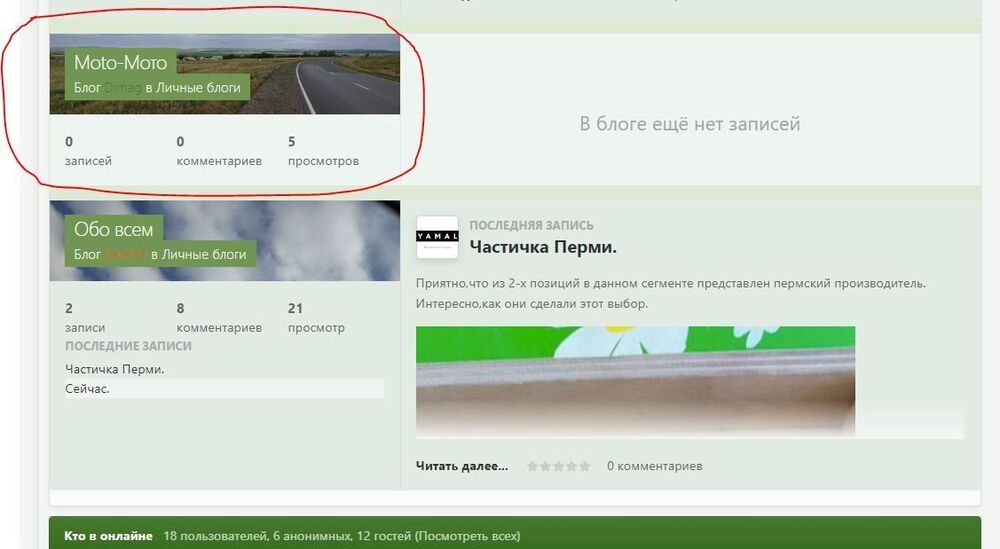This screenshot has width=1000, height=549.
Task: Click the 0 записей counter of Moto-Мото
Action: click(89, 151)
